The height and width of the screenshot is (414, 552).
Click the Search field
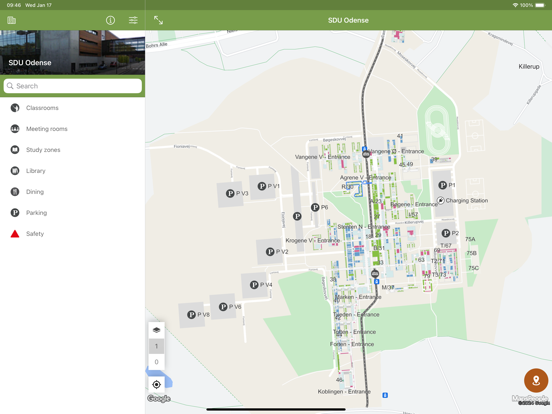click(x=73, y=86)
